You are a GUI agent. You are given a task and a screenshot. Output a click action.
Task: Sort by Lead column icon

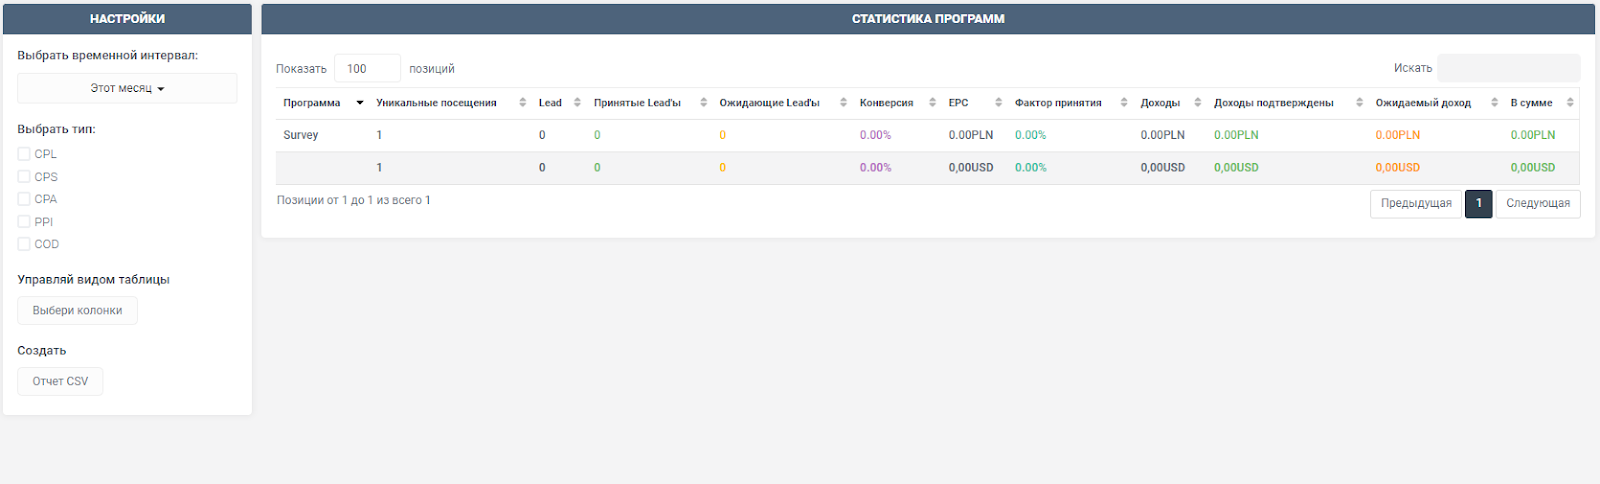(x=577, y=103)
